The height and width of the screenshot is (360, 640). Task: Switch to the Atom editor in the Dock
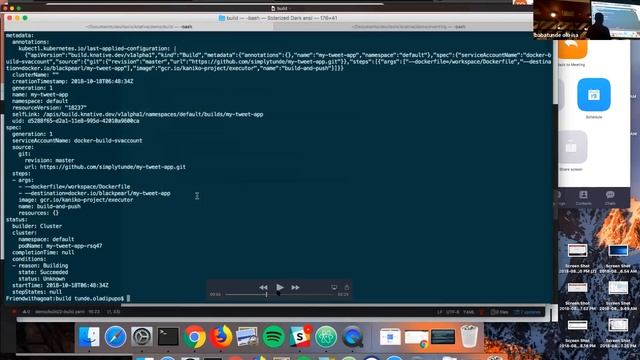pyautogui.click(x=326, y=337)
